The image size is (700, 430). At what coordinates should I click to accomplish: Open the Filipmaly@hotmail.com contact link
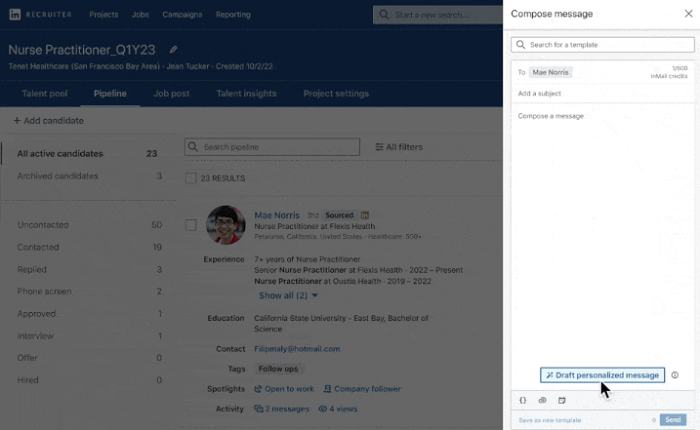click(x=297, y=349)
